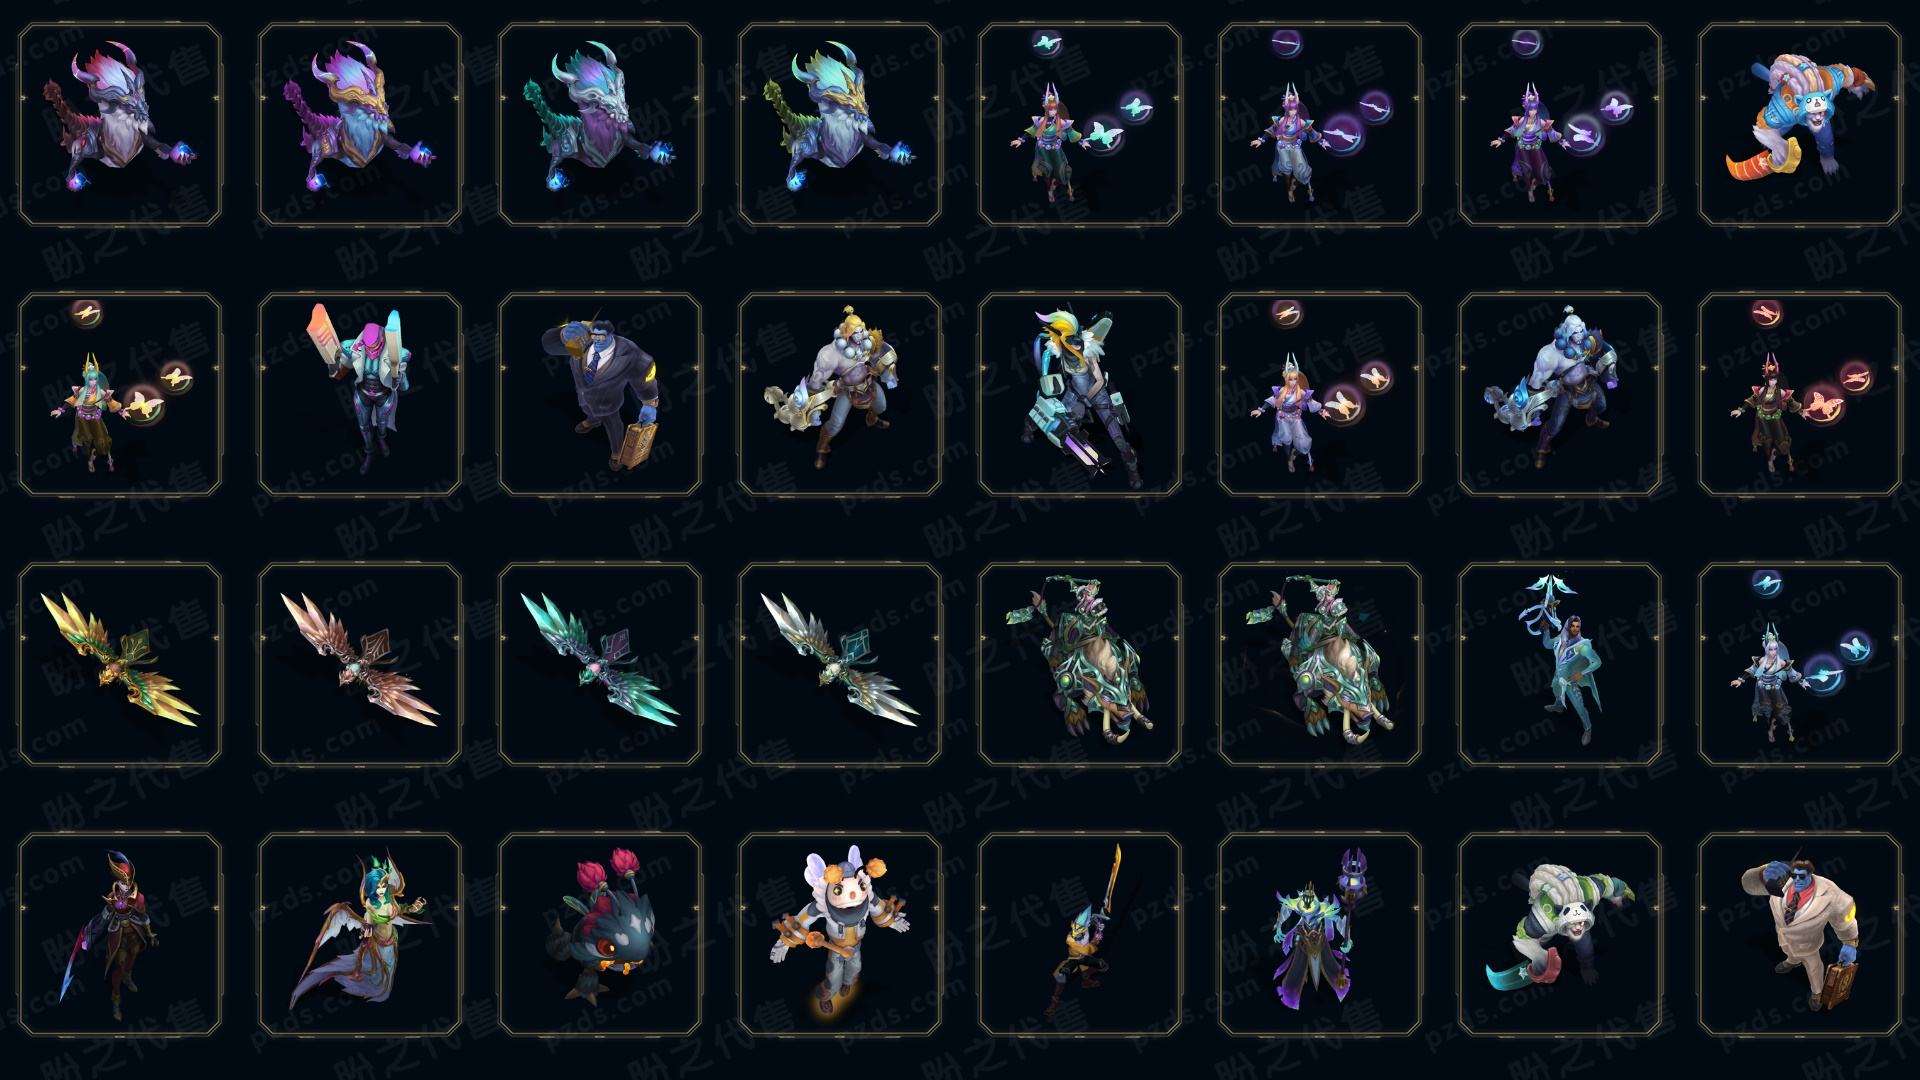The width and height of the screenshot is (1920, 1080).
Task: Select the green and white panda skin
Action: point(1560,934)
